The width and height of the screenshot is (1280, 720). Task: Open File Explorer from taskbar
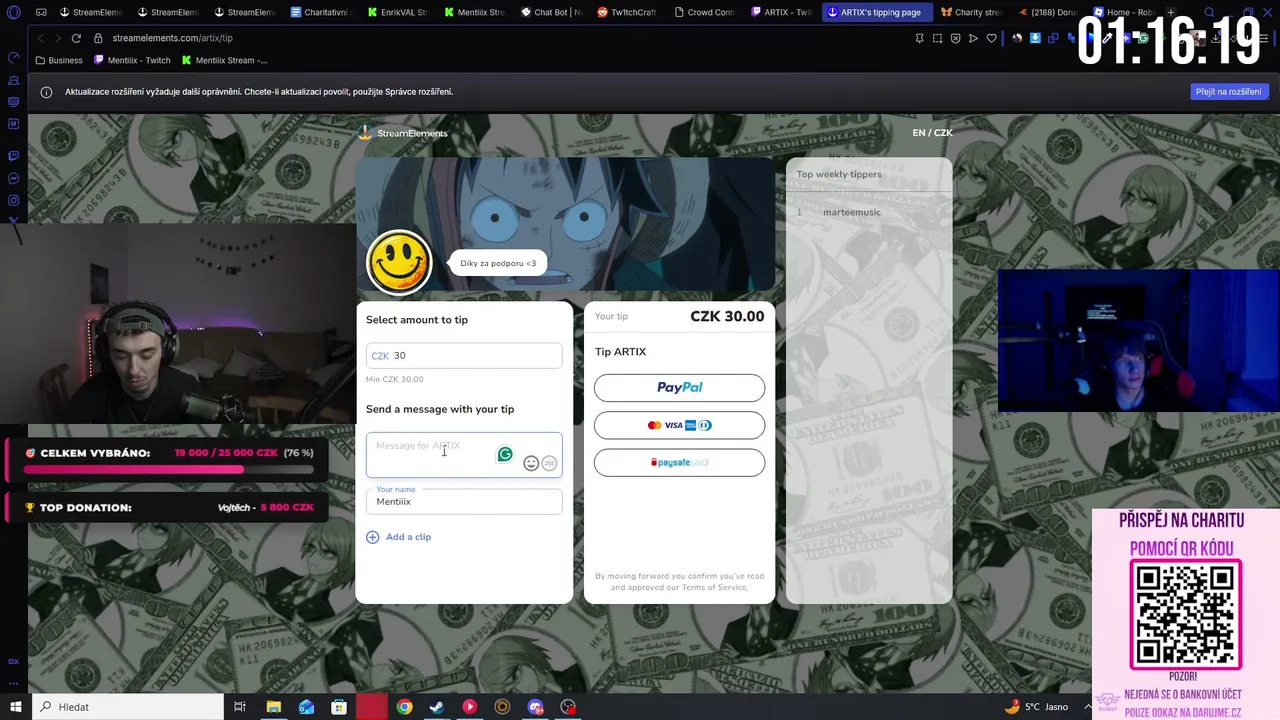tap(273, 707)
